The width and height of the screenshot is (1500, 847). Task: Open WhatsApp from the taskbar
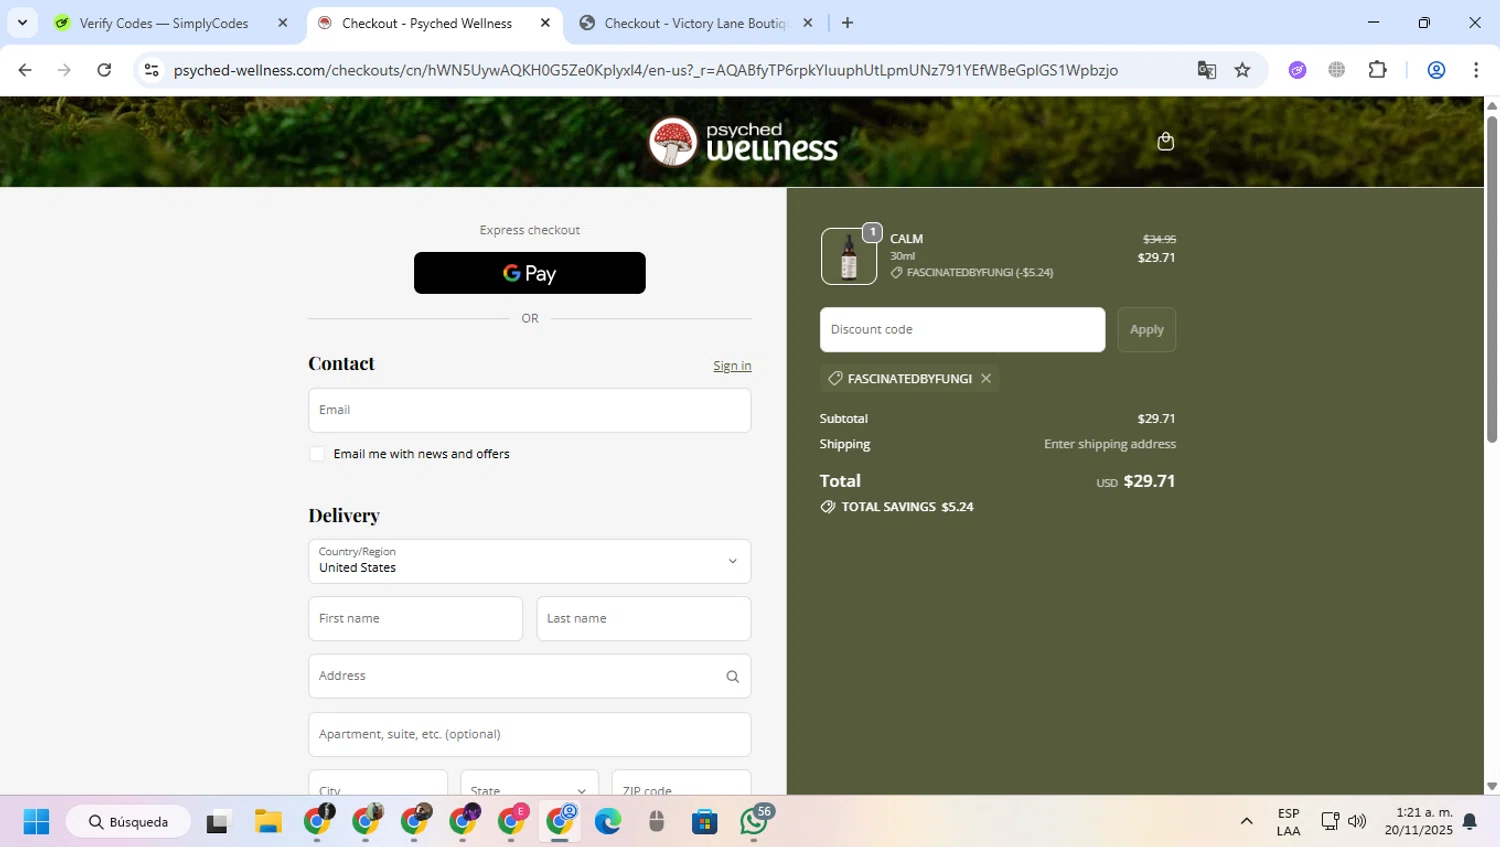(755, 822)
